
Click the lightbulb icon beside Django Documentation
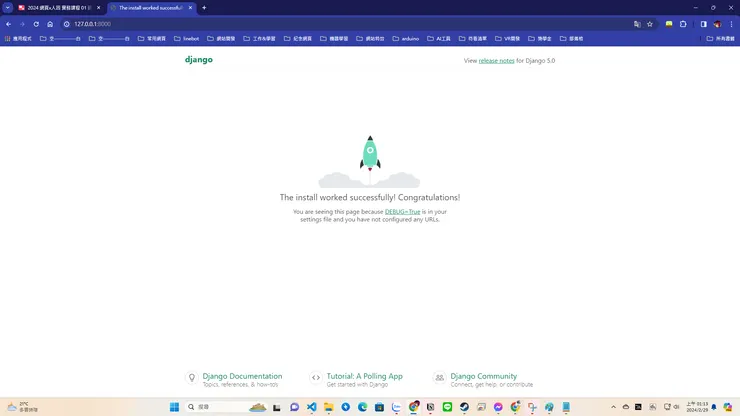192,377
